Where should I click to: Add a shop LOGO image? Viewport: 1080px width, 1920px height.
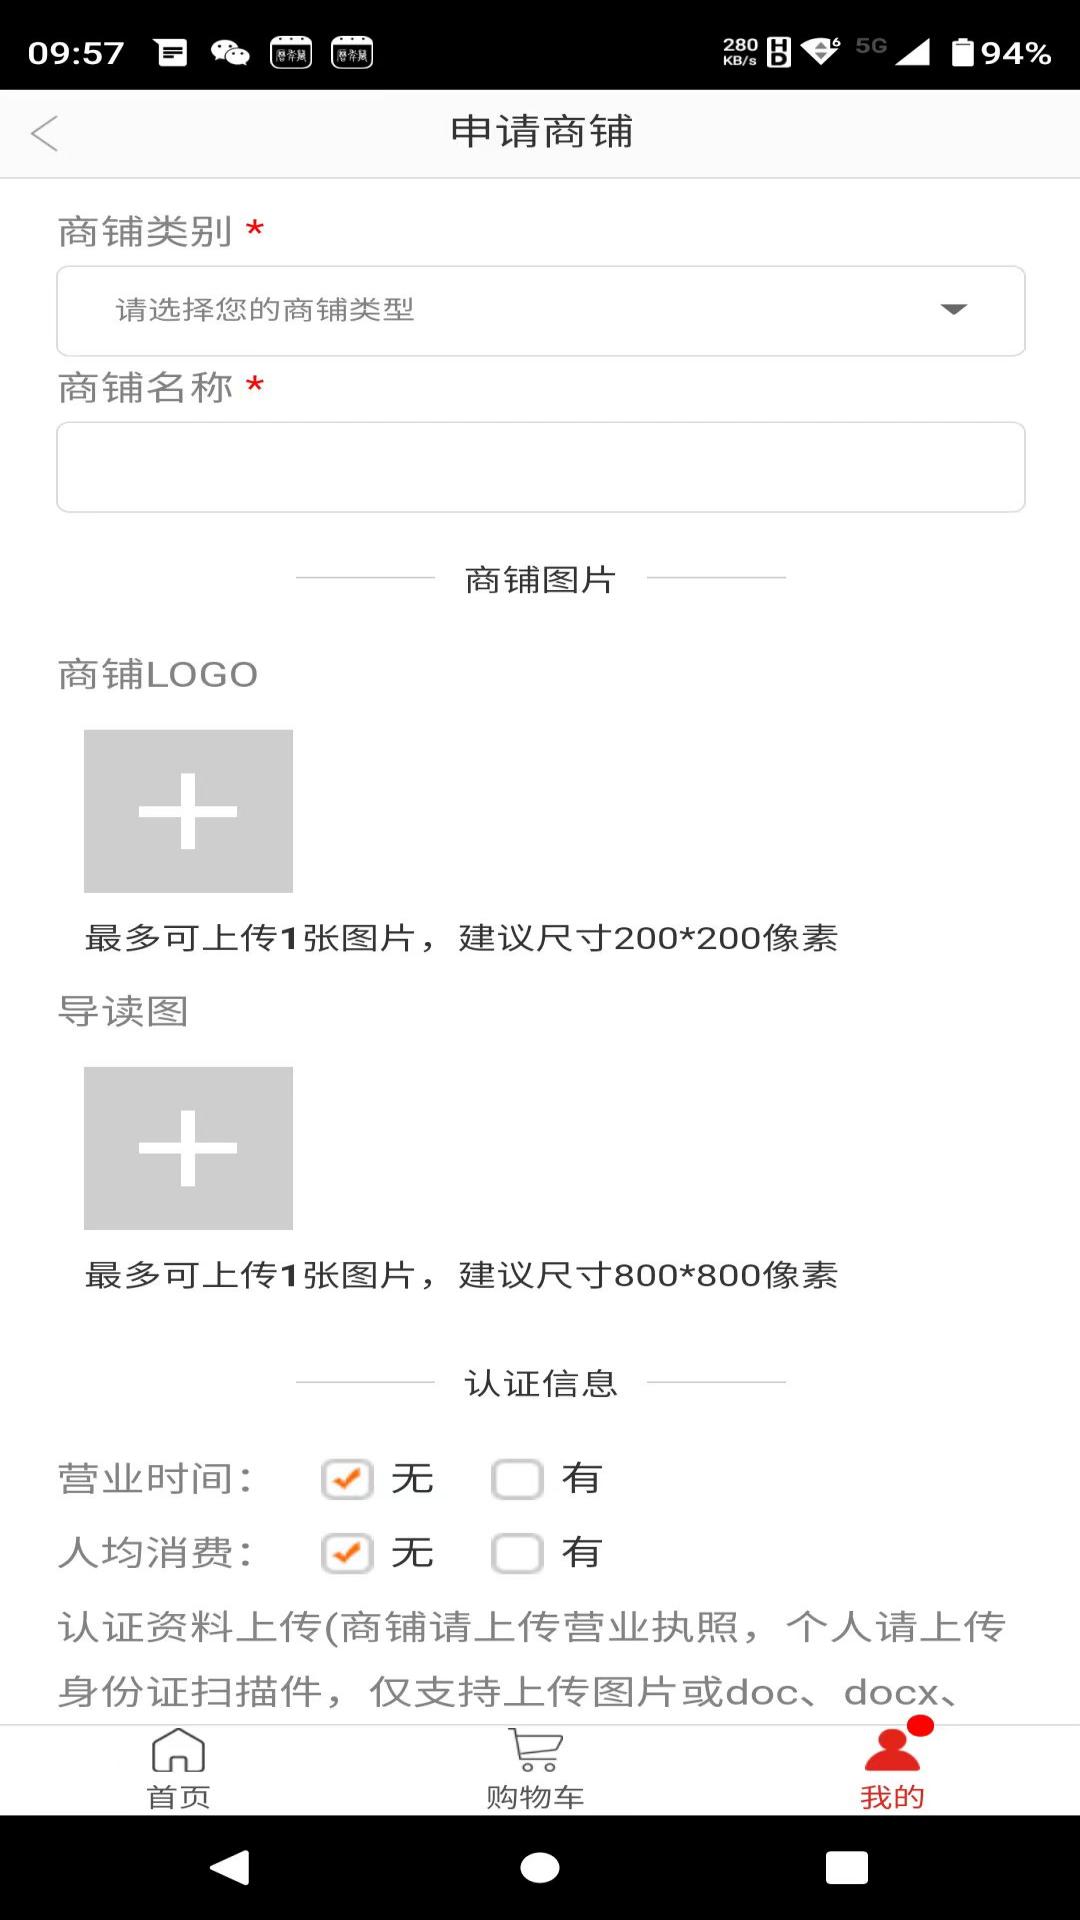[x=188, y=811]
